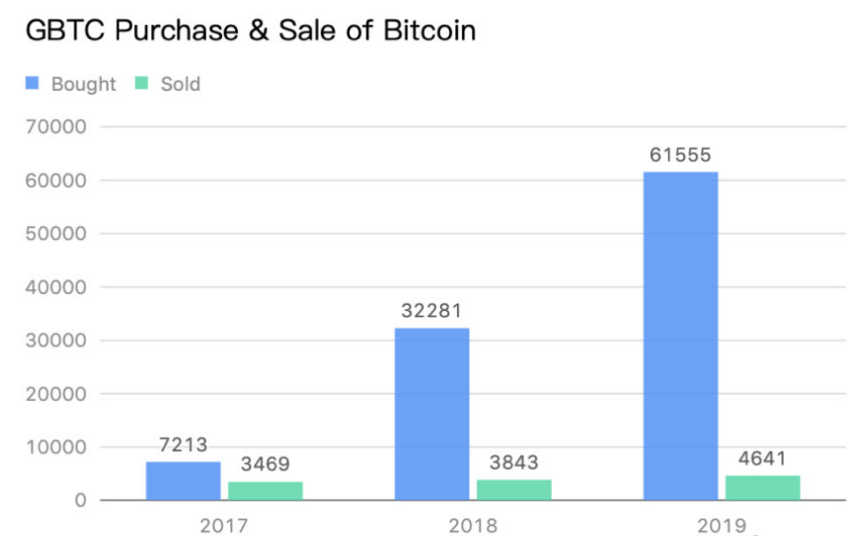Select the 2017 Bought blue bar
865x536 pixels.
click(183, 481)
